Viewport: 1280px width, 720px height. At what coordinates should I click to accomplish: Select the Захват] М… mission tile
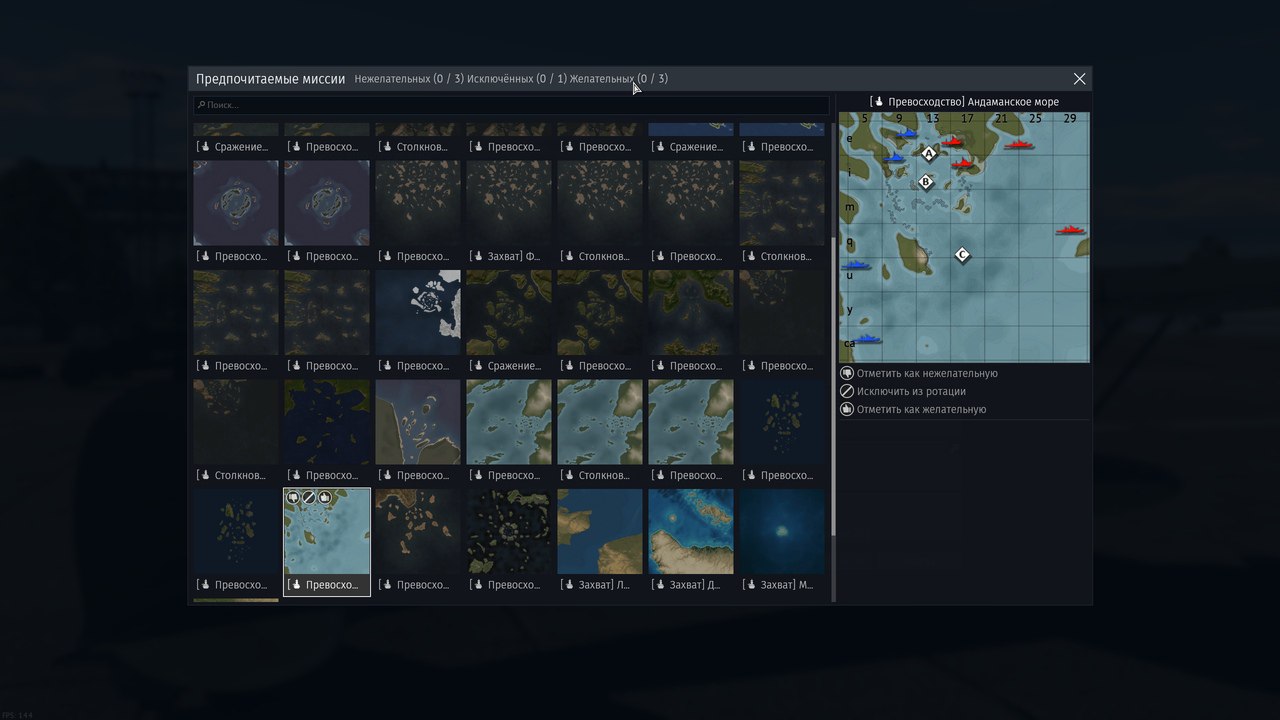(782, 540)
